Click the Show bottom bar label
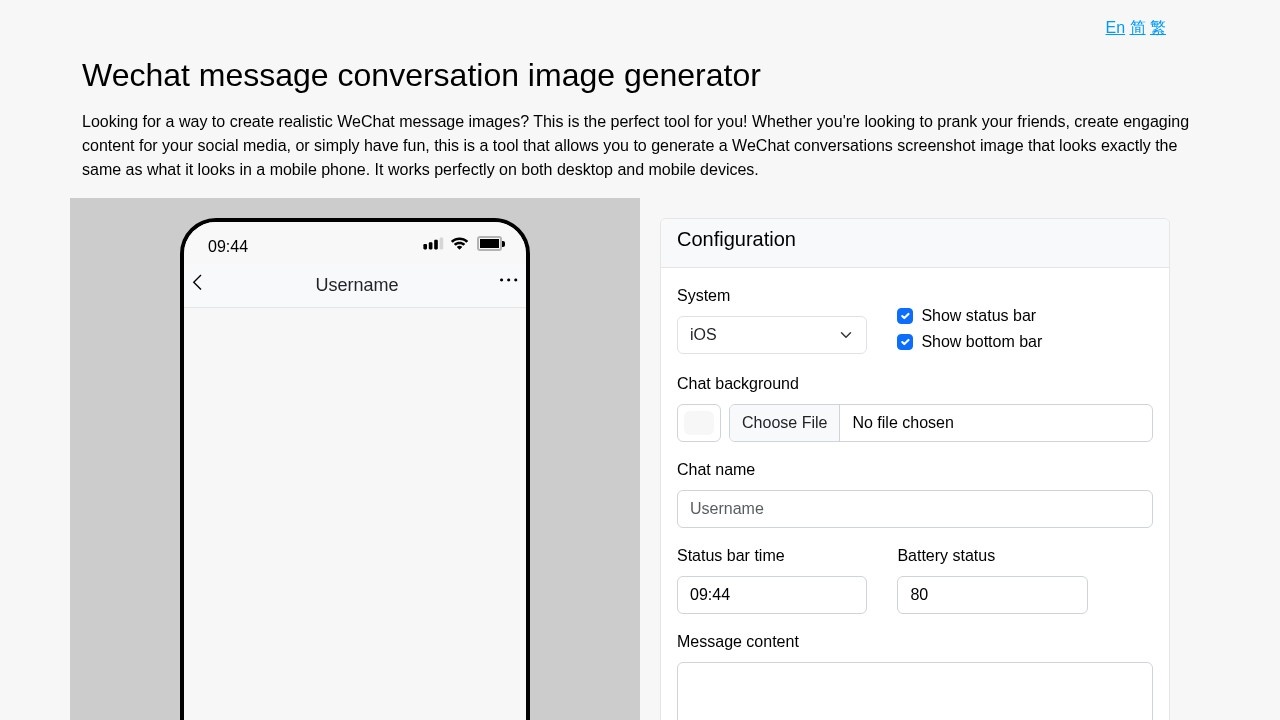Image resolution: width=1280 pixels, height=720 pixels. pyautogui.click(x=981, y=342)
